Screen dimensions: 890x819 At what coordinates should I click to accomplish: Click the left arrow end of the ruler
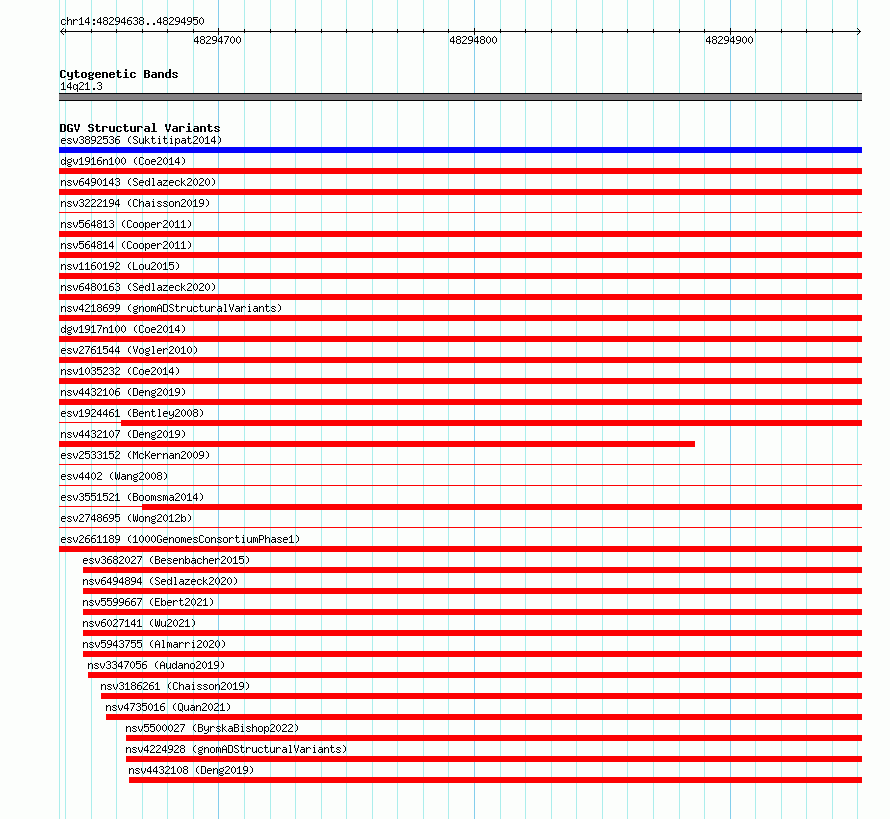(62, 31)
